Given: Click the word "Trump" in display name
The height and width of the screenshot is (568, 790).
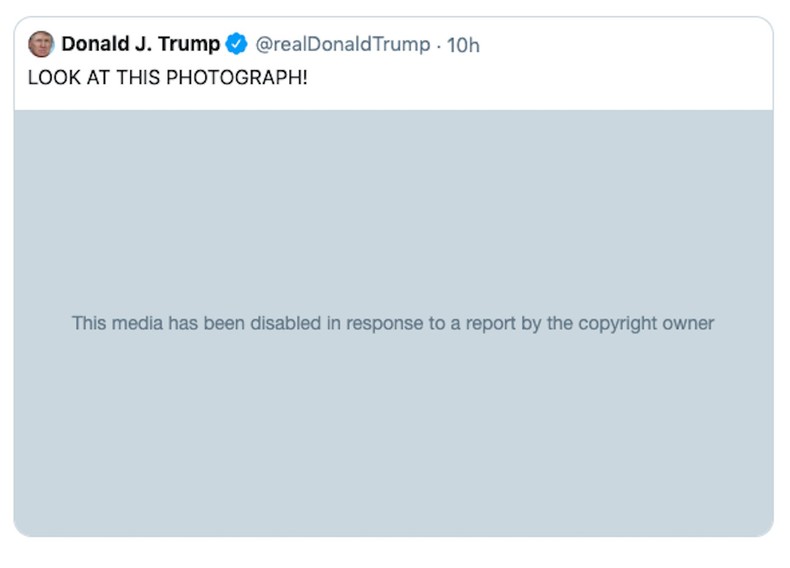Looking at the screenshot, I should point(189,44).
